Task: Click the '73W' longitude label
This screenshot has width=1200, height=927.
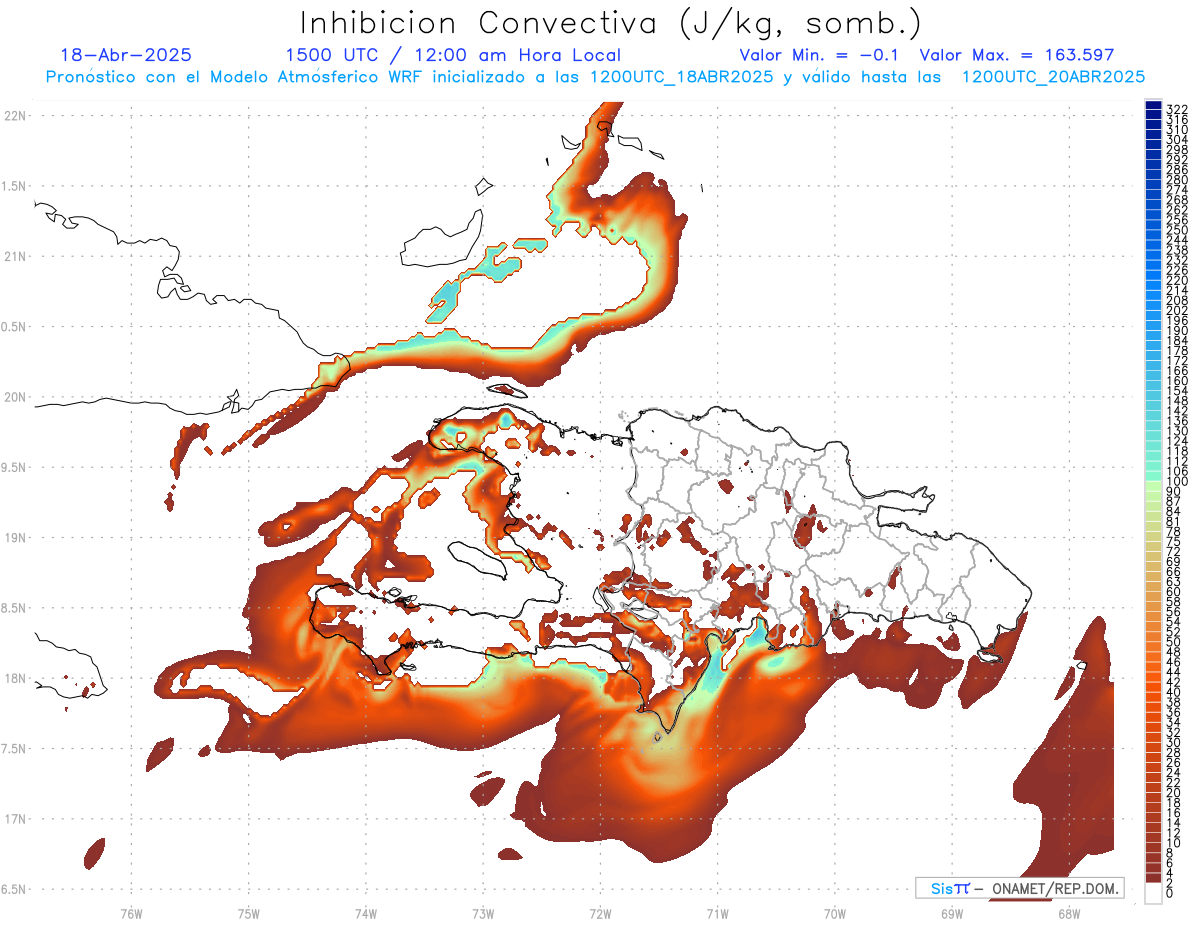Action: pos(483,913)
